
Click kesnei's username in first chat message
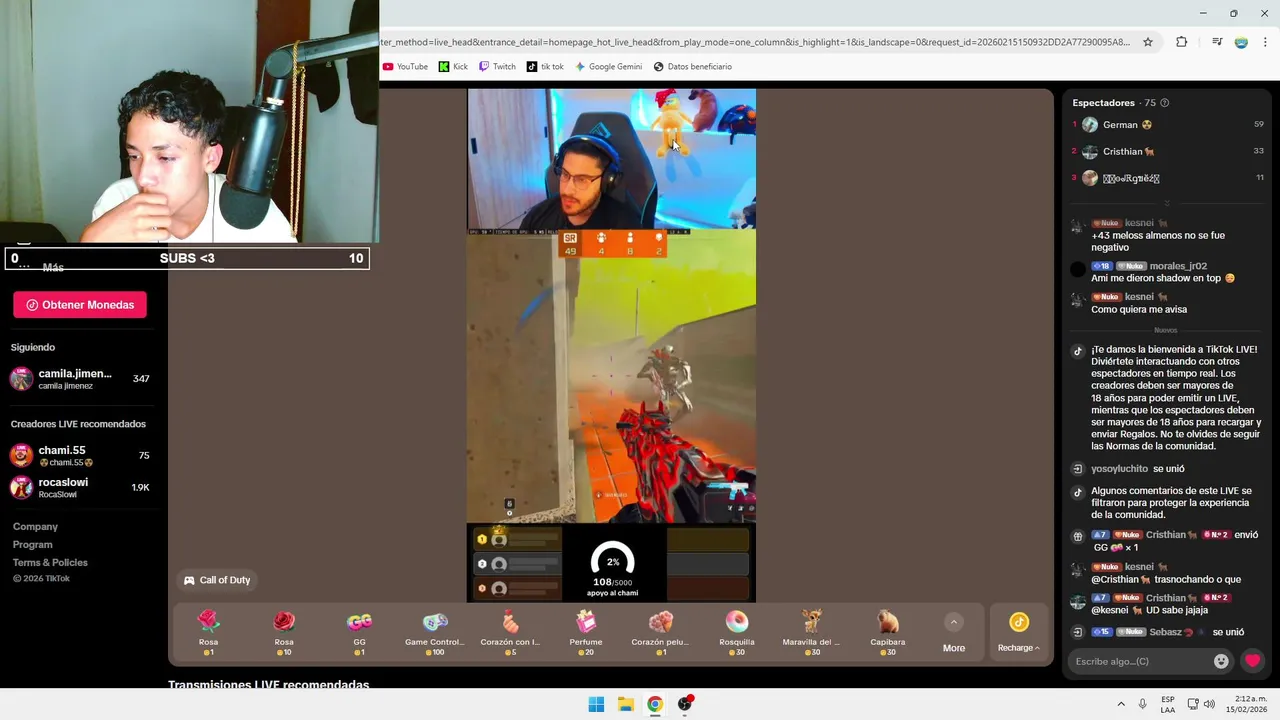[x=1139, y=223]
